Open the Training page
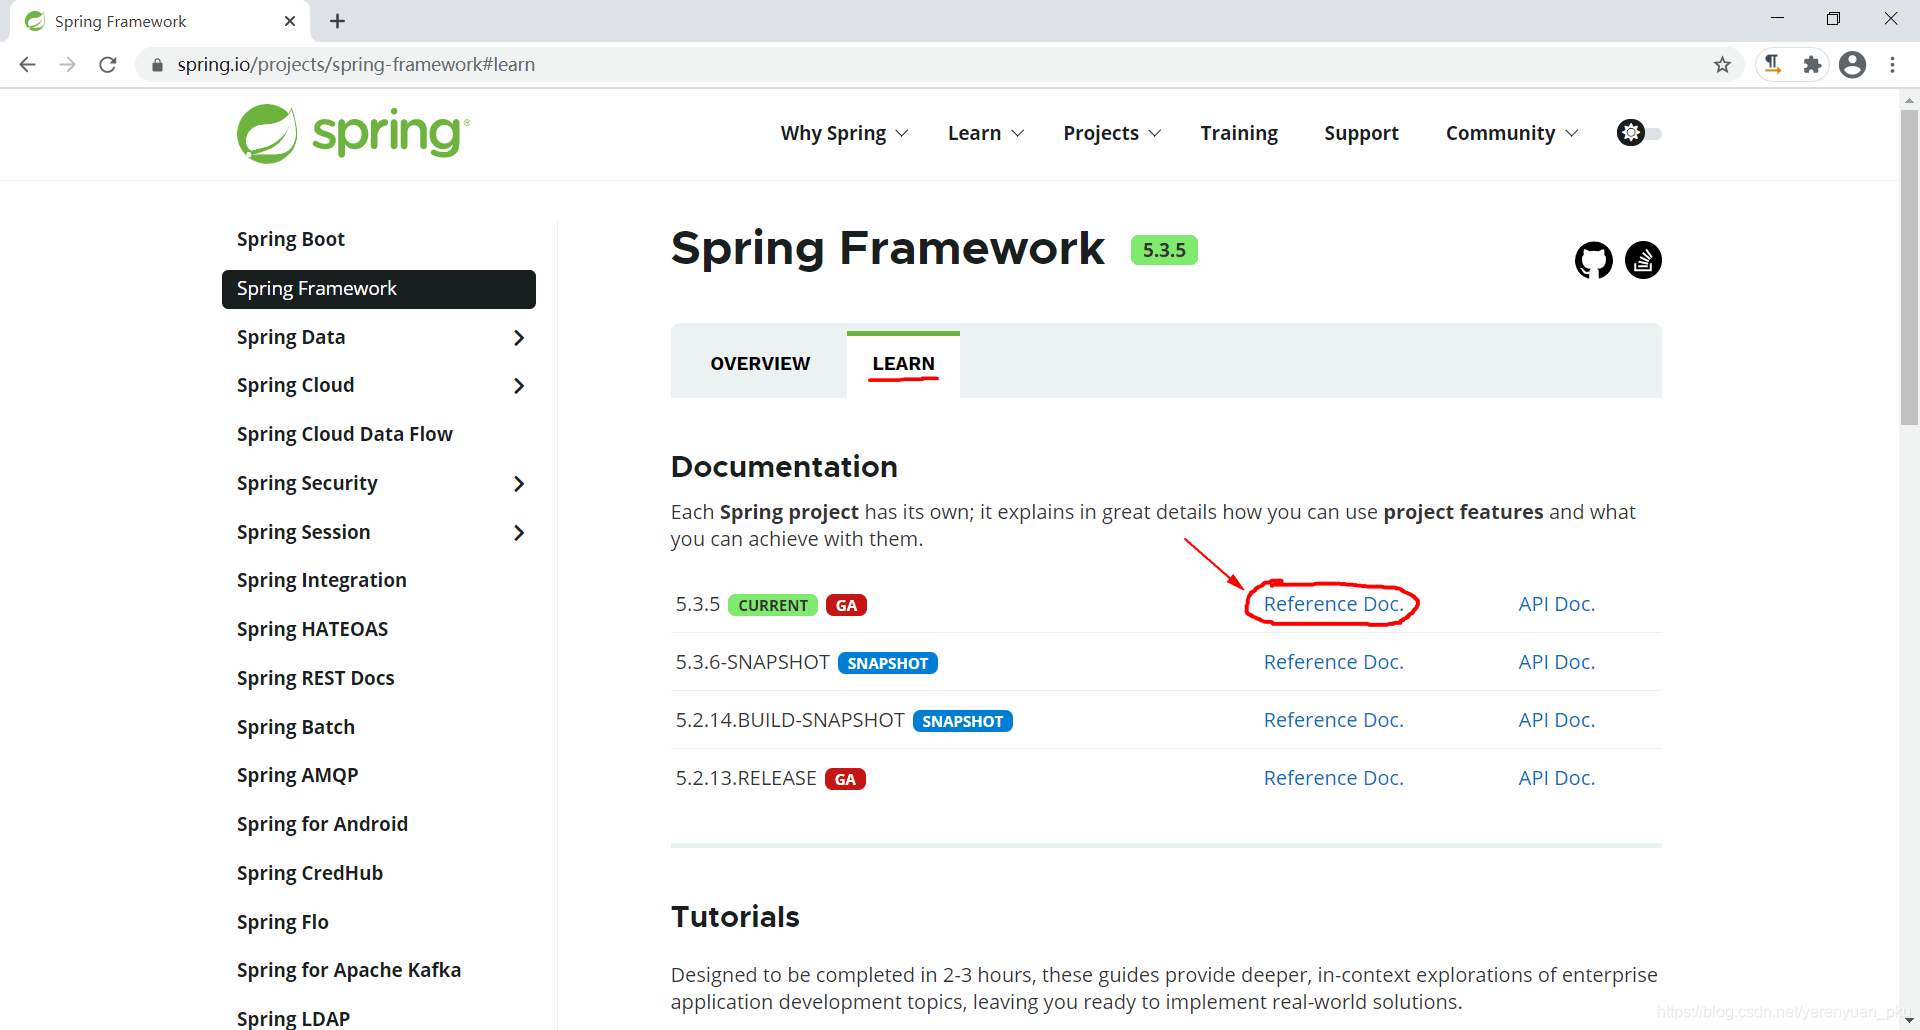Image resolution: width=1920 pixels, height=1030 pixels. coord(1239,133)
